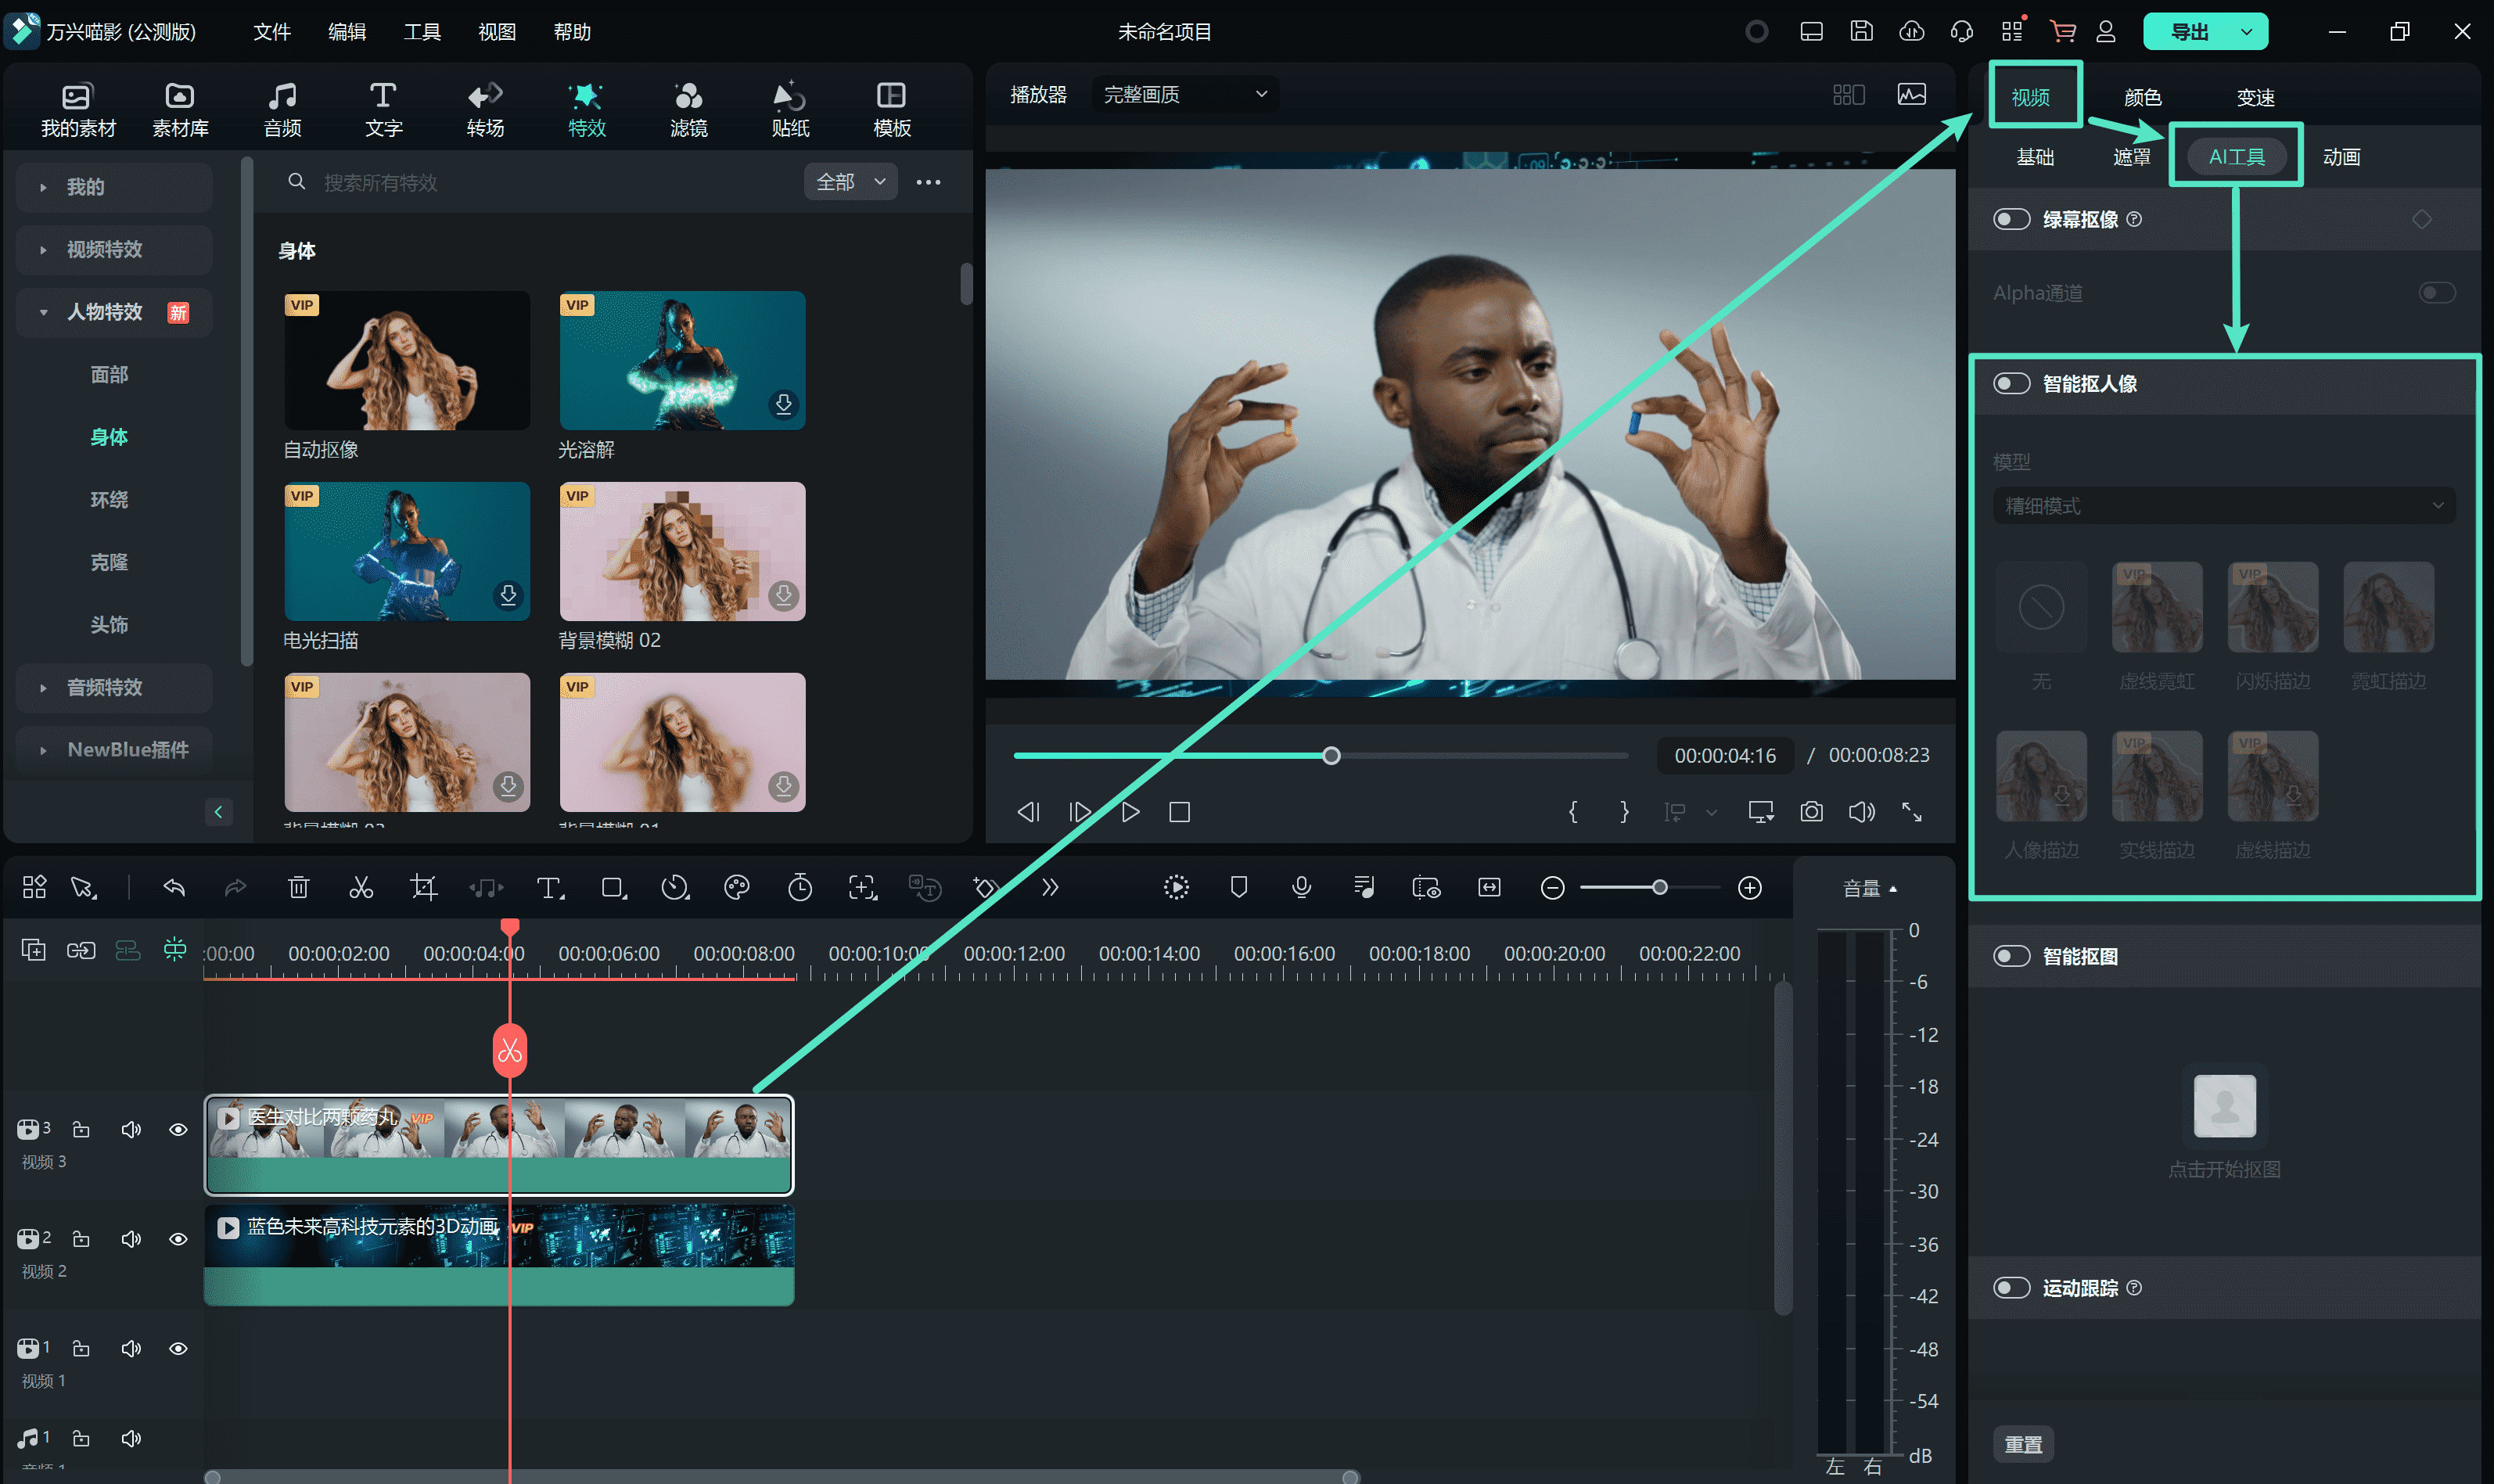Expand the 我的 category

(x=114, y=187)
